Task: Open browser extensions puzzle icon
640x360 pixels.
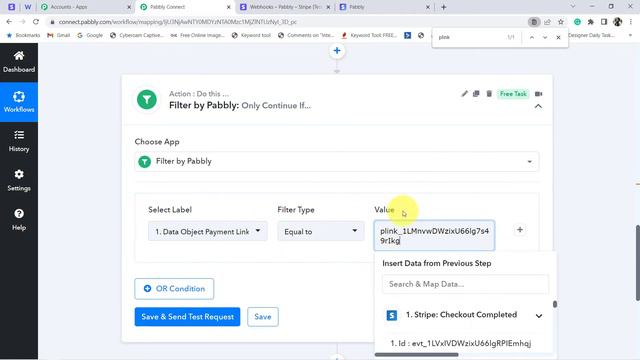Action: point(591,22)
